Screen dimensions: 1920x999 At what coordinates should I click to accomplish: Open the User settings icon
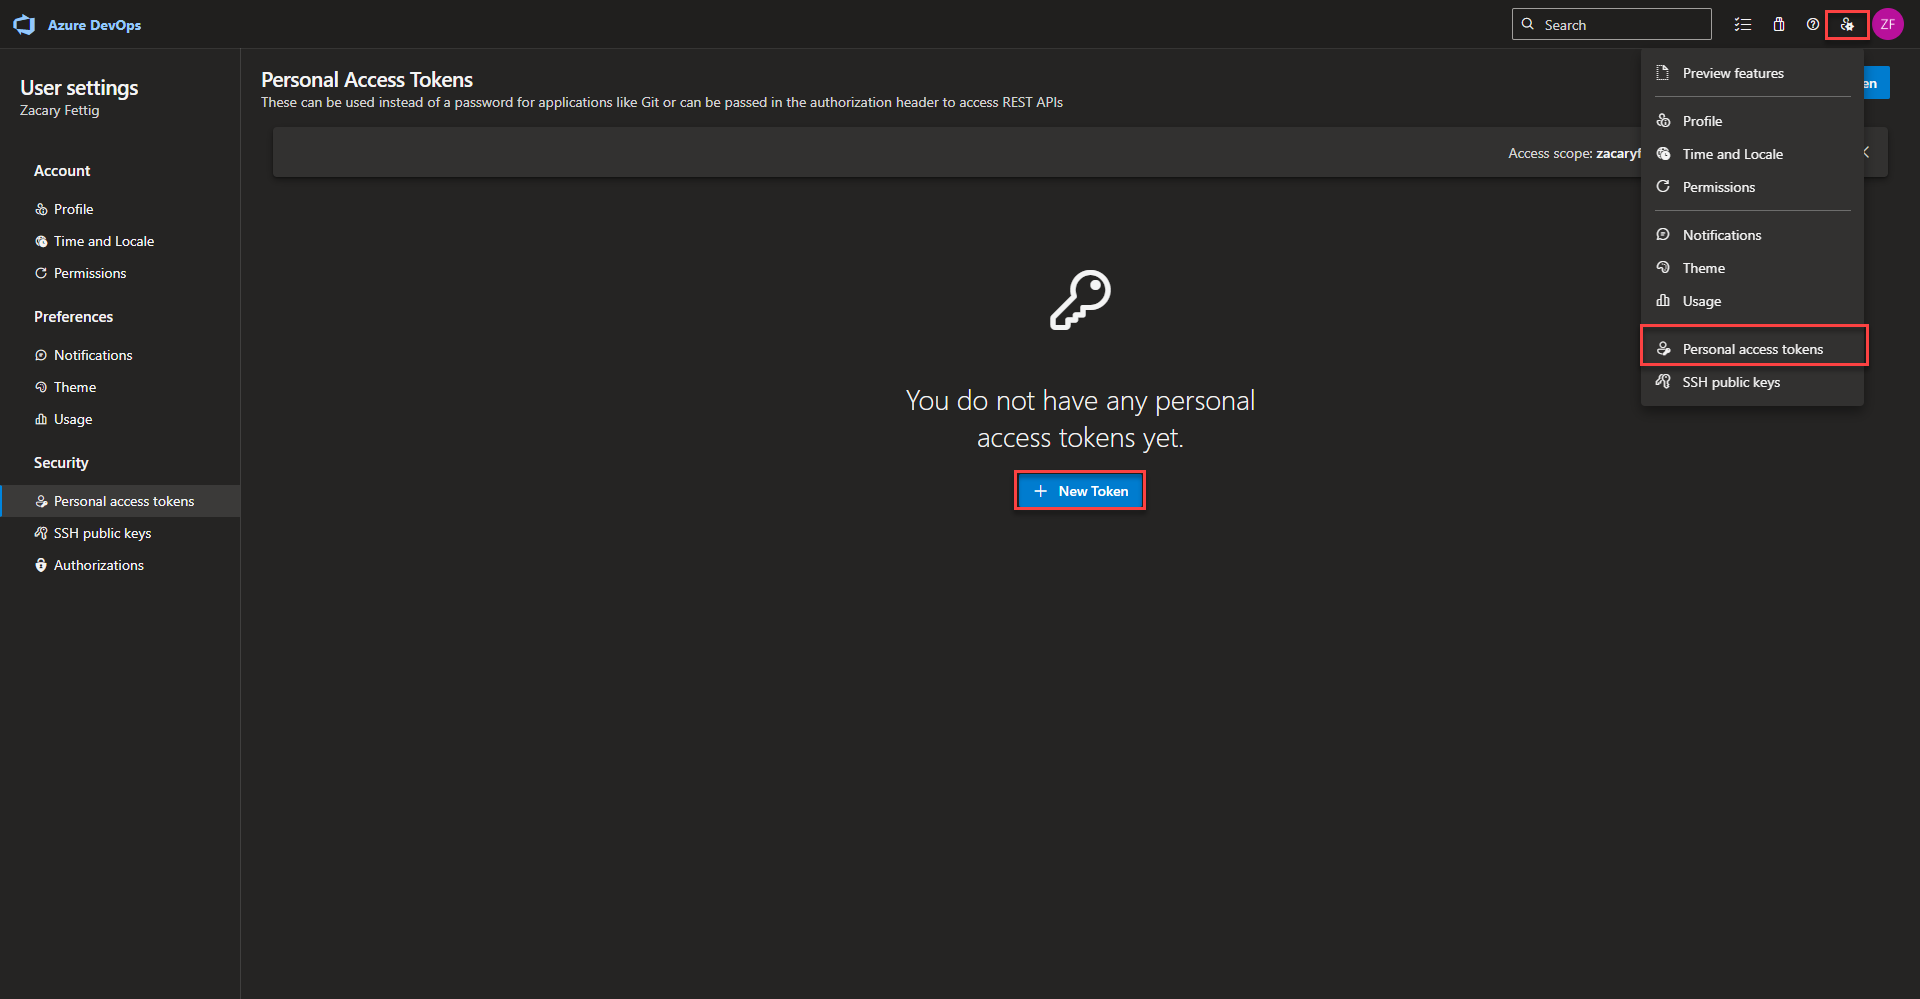(x=1847, y=25)
